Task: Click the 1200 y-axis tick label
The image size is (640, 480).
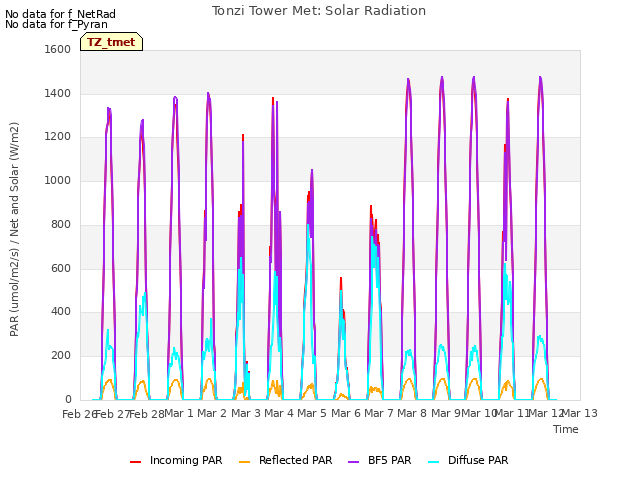Action: pos(58,137)
